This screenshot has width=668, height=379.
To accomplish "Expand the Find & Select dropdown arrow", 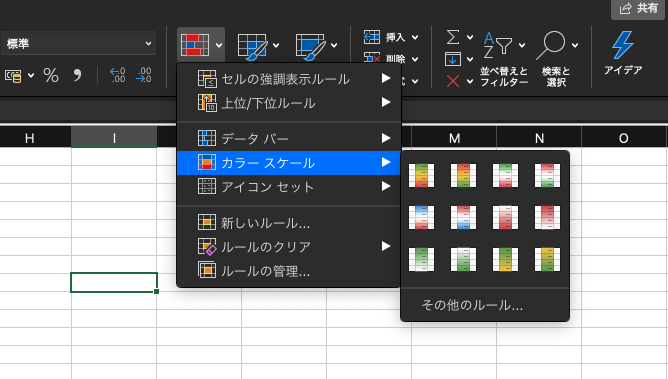I will tap(575, 45).
